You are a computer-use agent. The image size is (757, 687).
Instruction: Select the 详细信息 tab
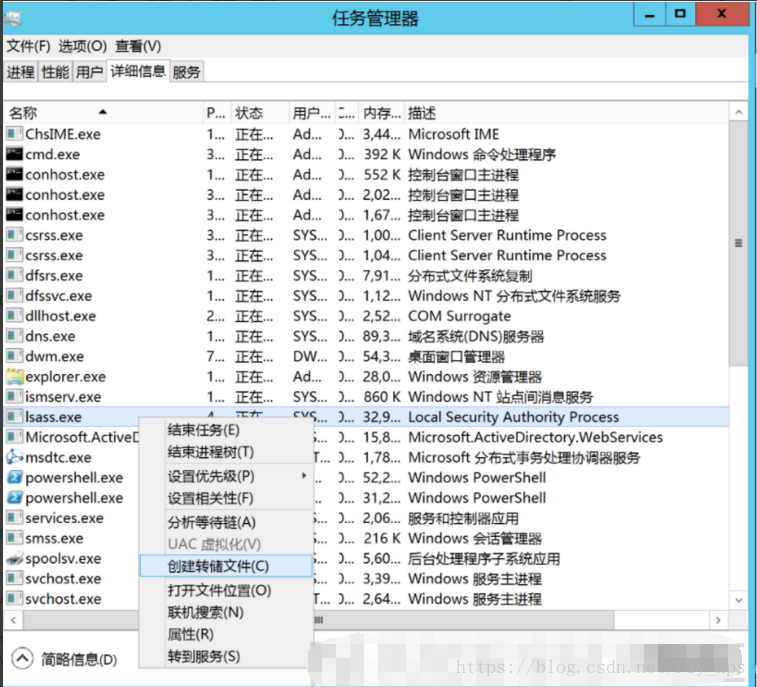138,71
